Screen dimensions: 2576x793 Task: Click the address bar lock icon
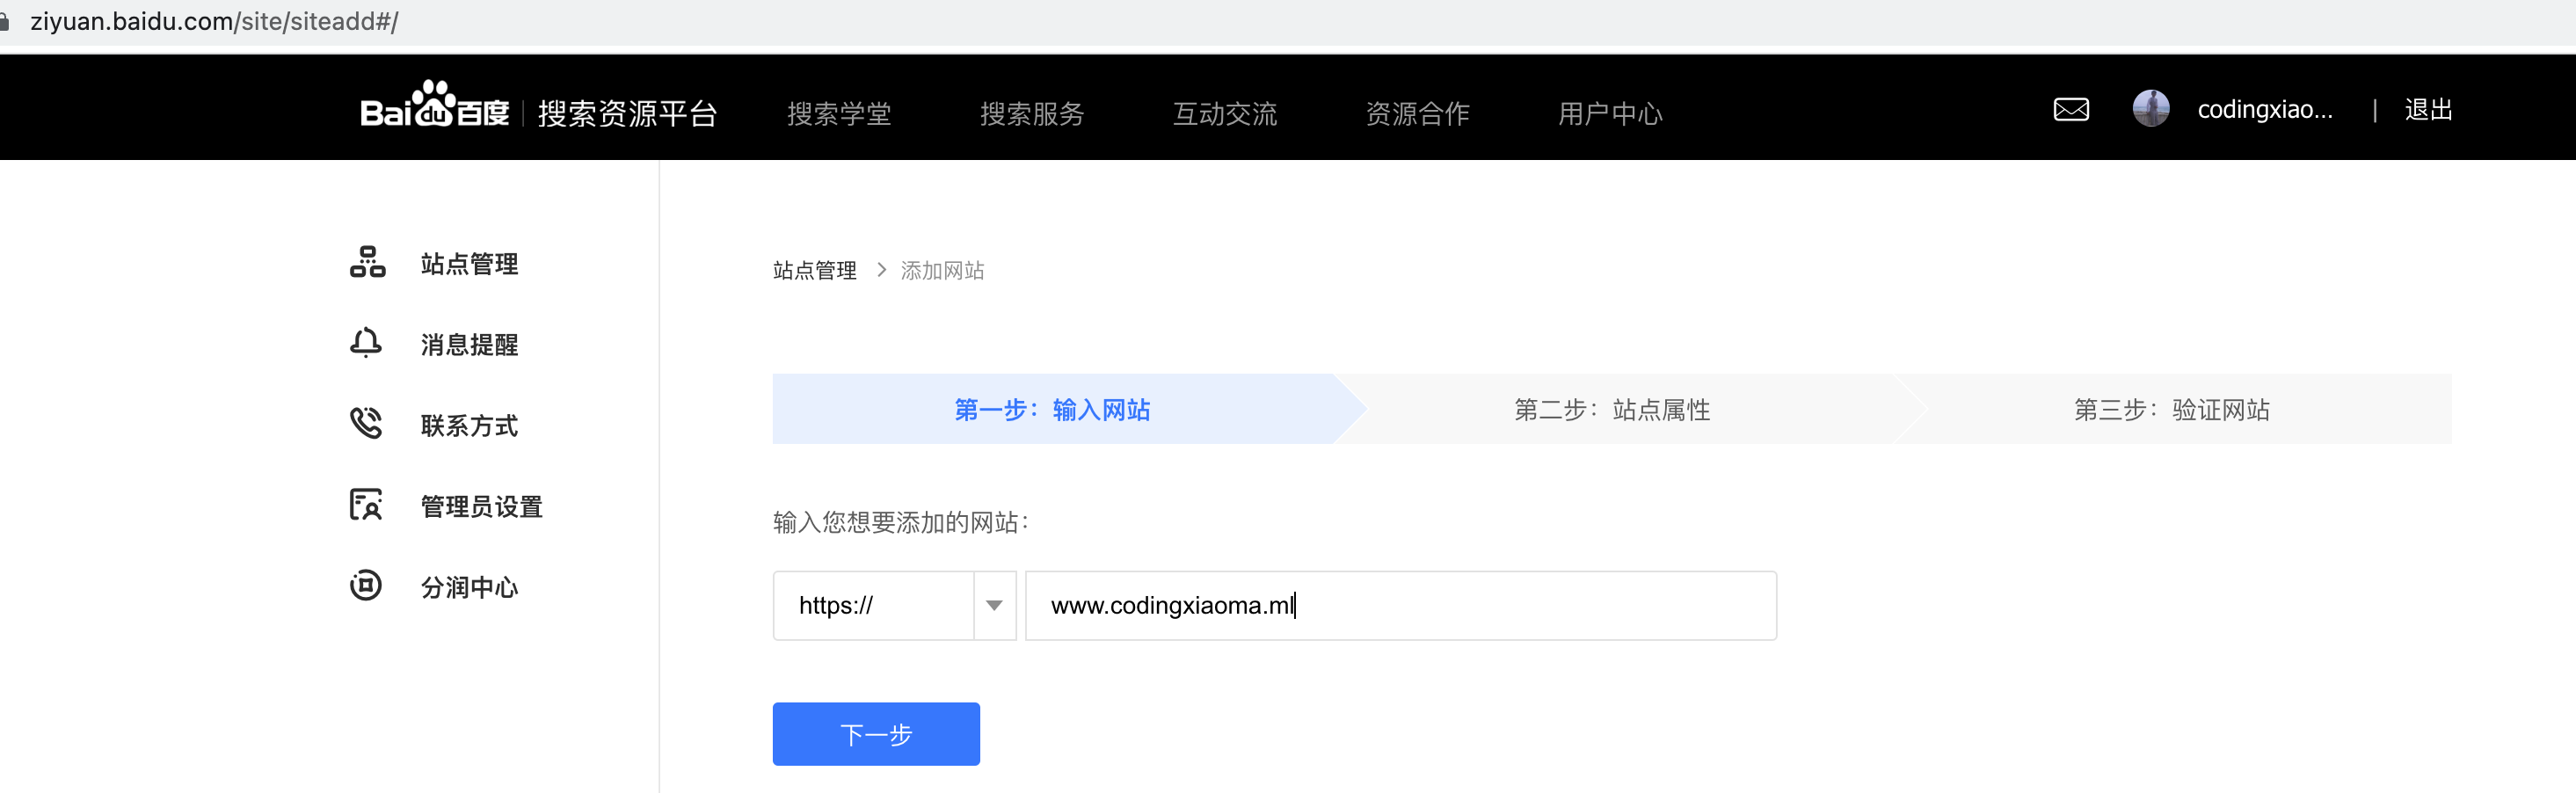point(4,21)
